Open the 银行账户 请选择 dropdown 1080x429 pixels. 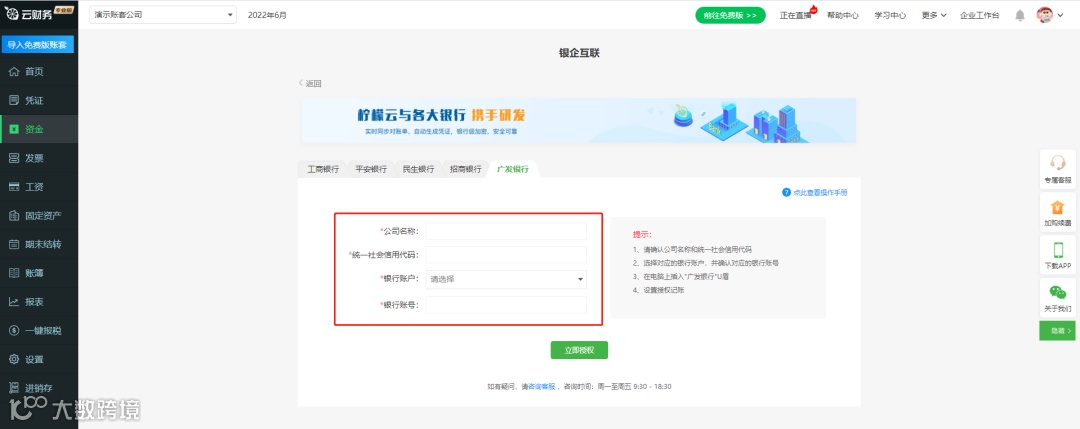[506, 279]
